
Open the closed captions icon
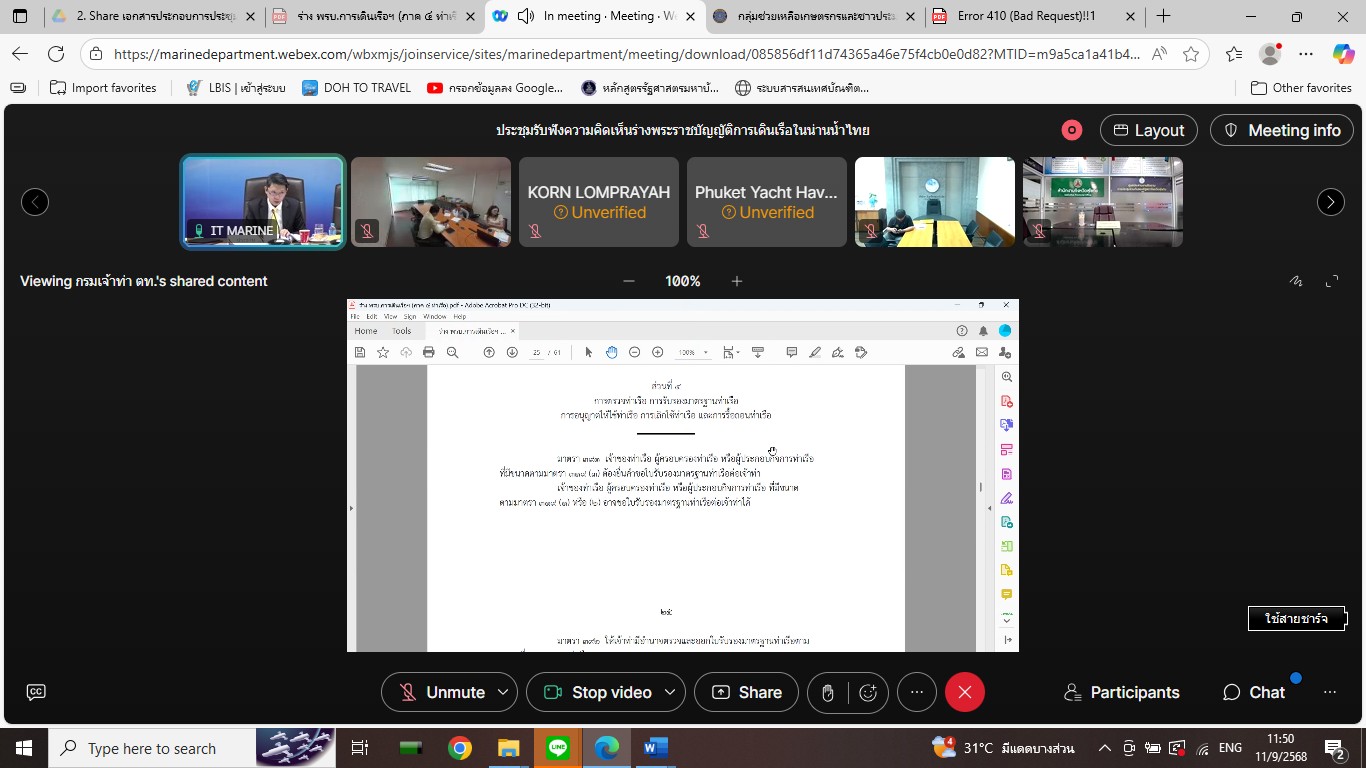click(x=36, y=692)
